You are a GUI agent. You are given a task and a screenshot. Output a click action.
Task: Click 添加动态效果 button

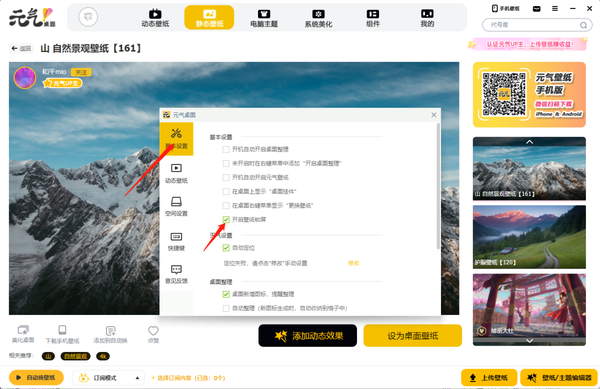point(308,336)
